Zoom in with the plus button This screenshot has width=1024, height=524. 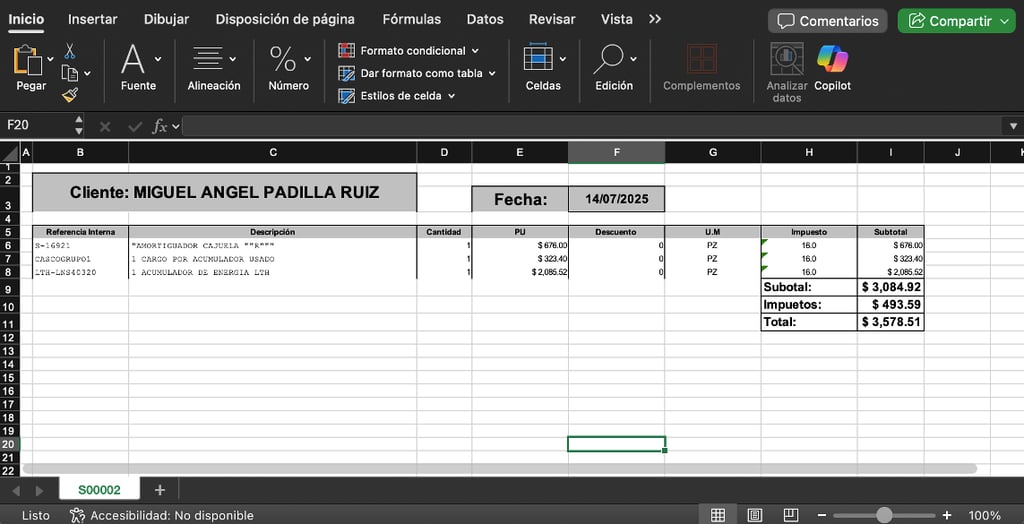tap(947, 516)
